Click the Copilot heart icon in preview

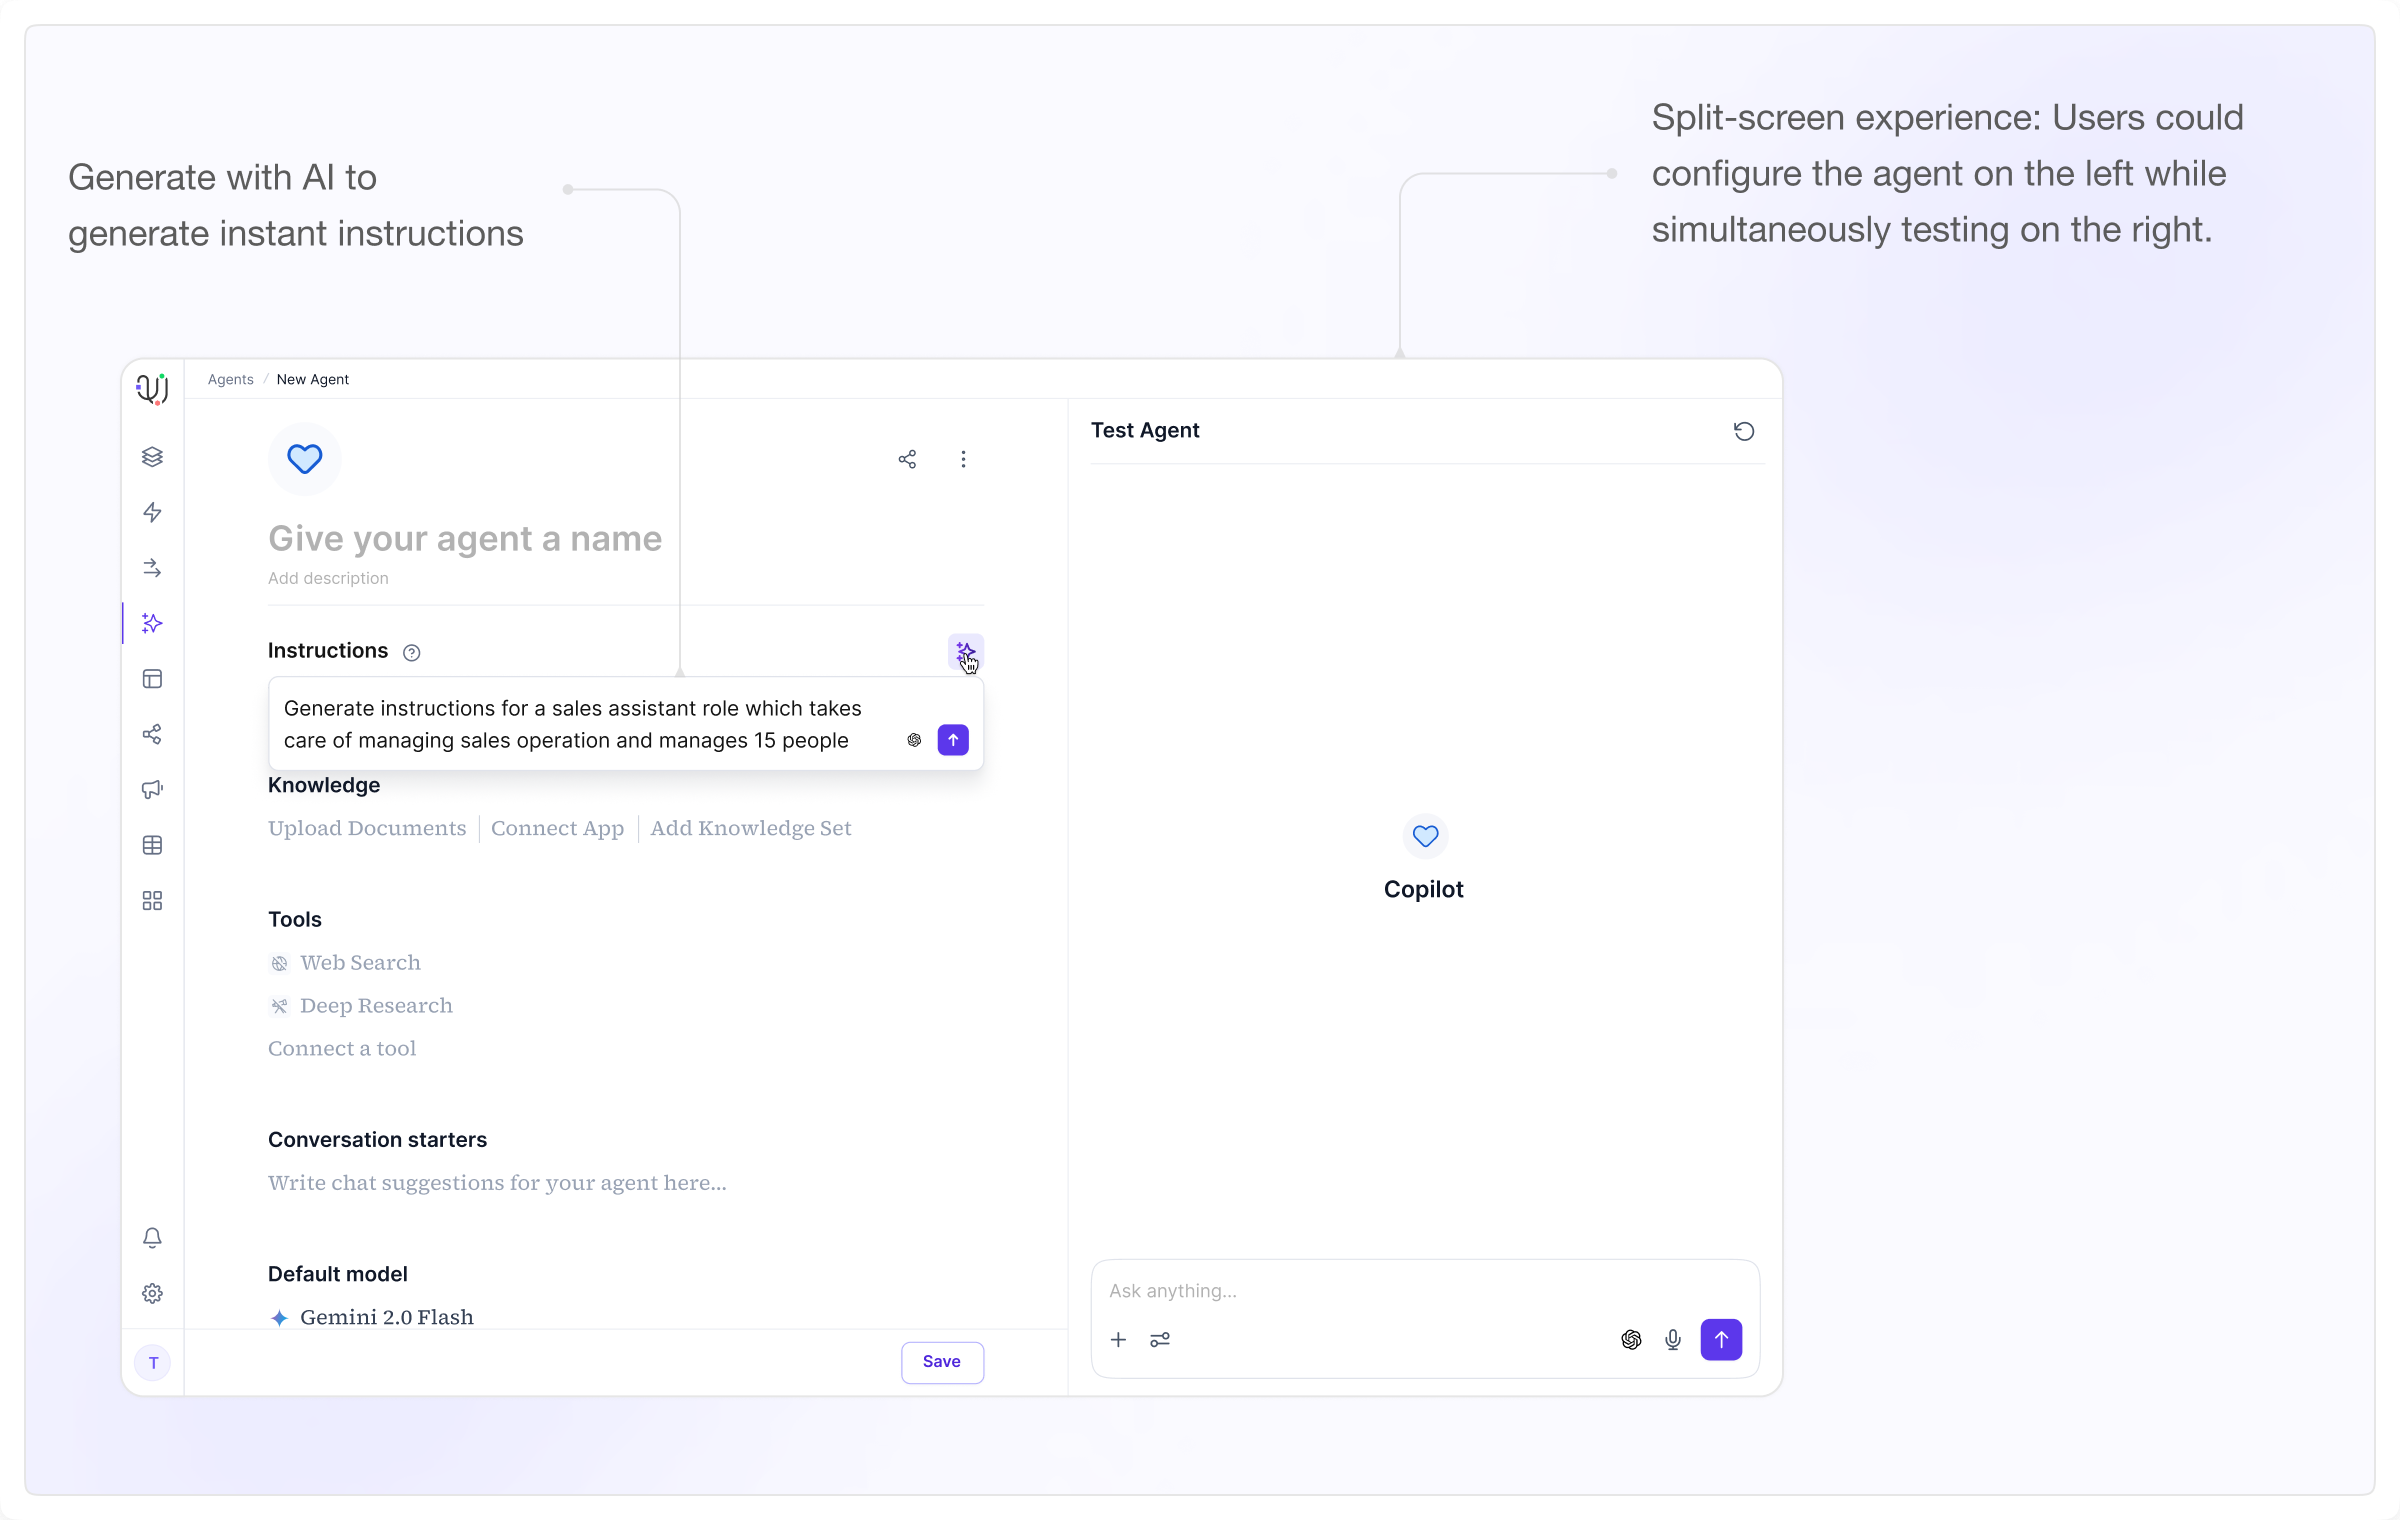(x=1425, y=836)
